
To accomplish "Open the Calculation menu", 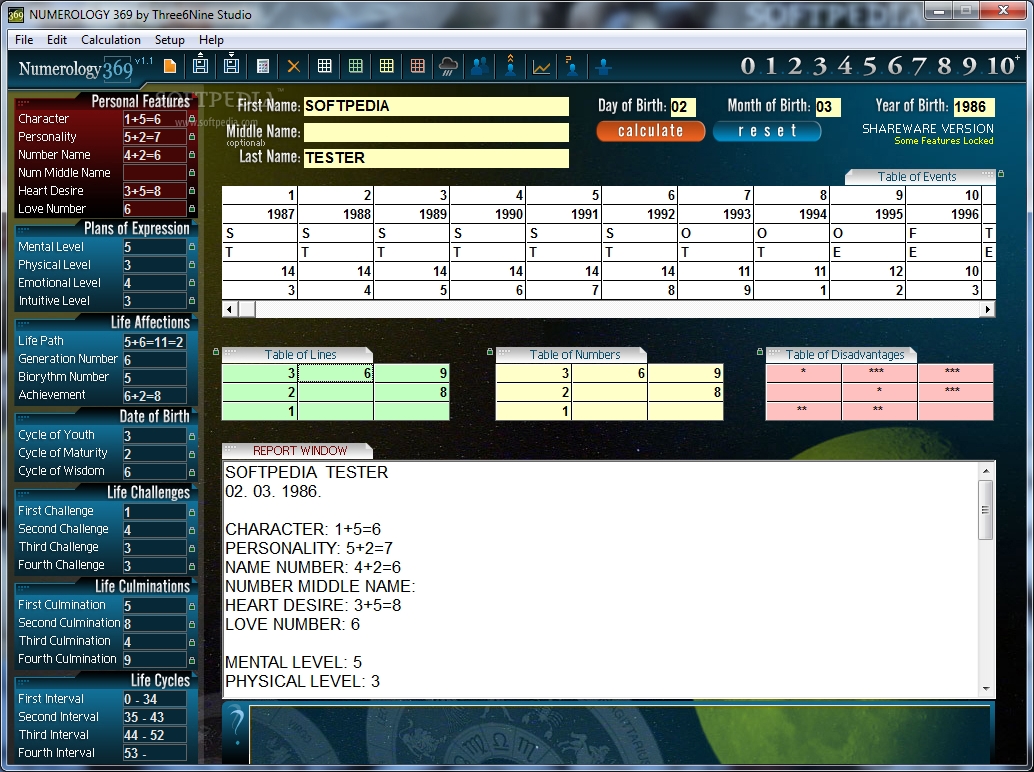I will (111, 40).
